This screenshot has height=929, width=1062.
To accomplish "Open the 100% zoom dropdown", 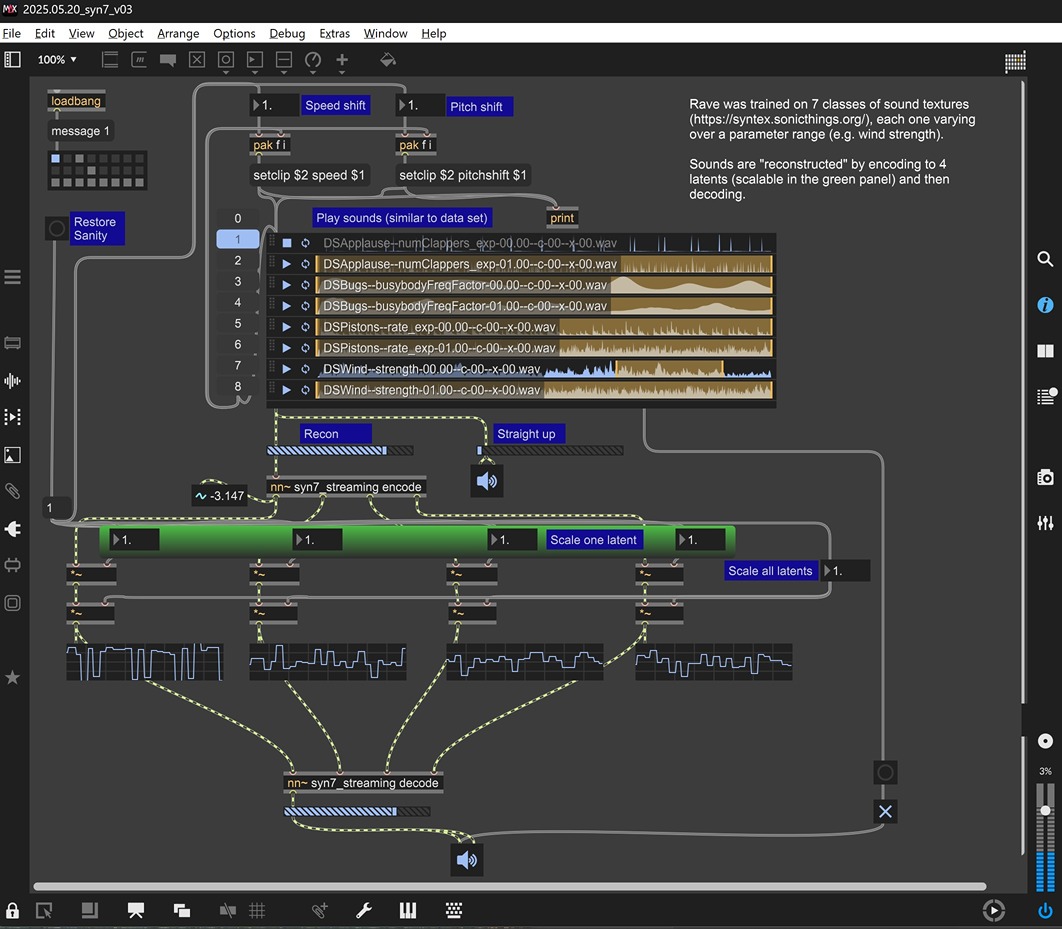I will click(x=57, y=60).
